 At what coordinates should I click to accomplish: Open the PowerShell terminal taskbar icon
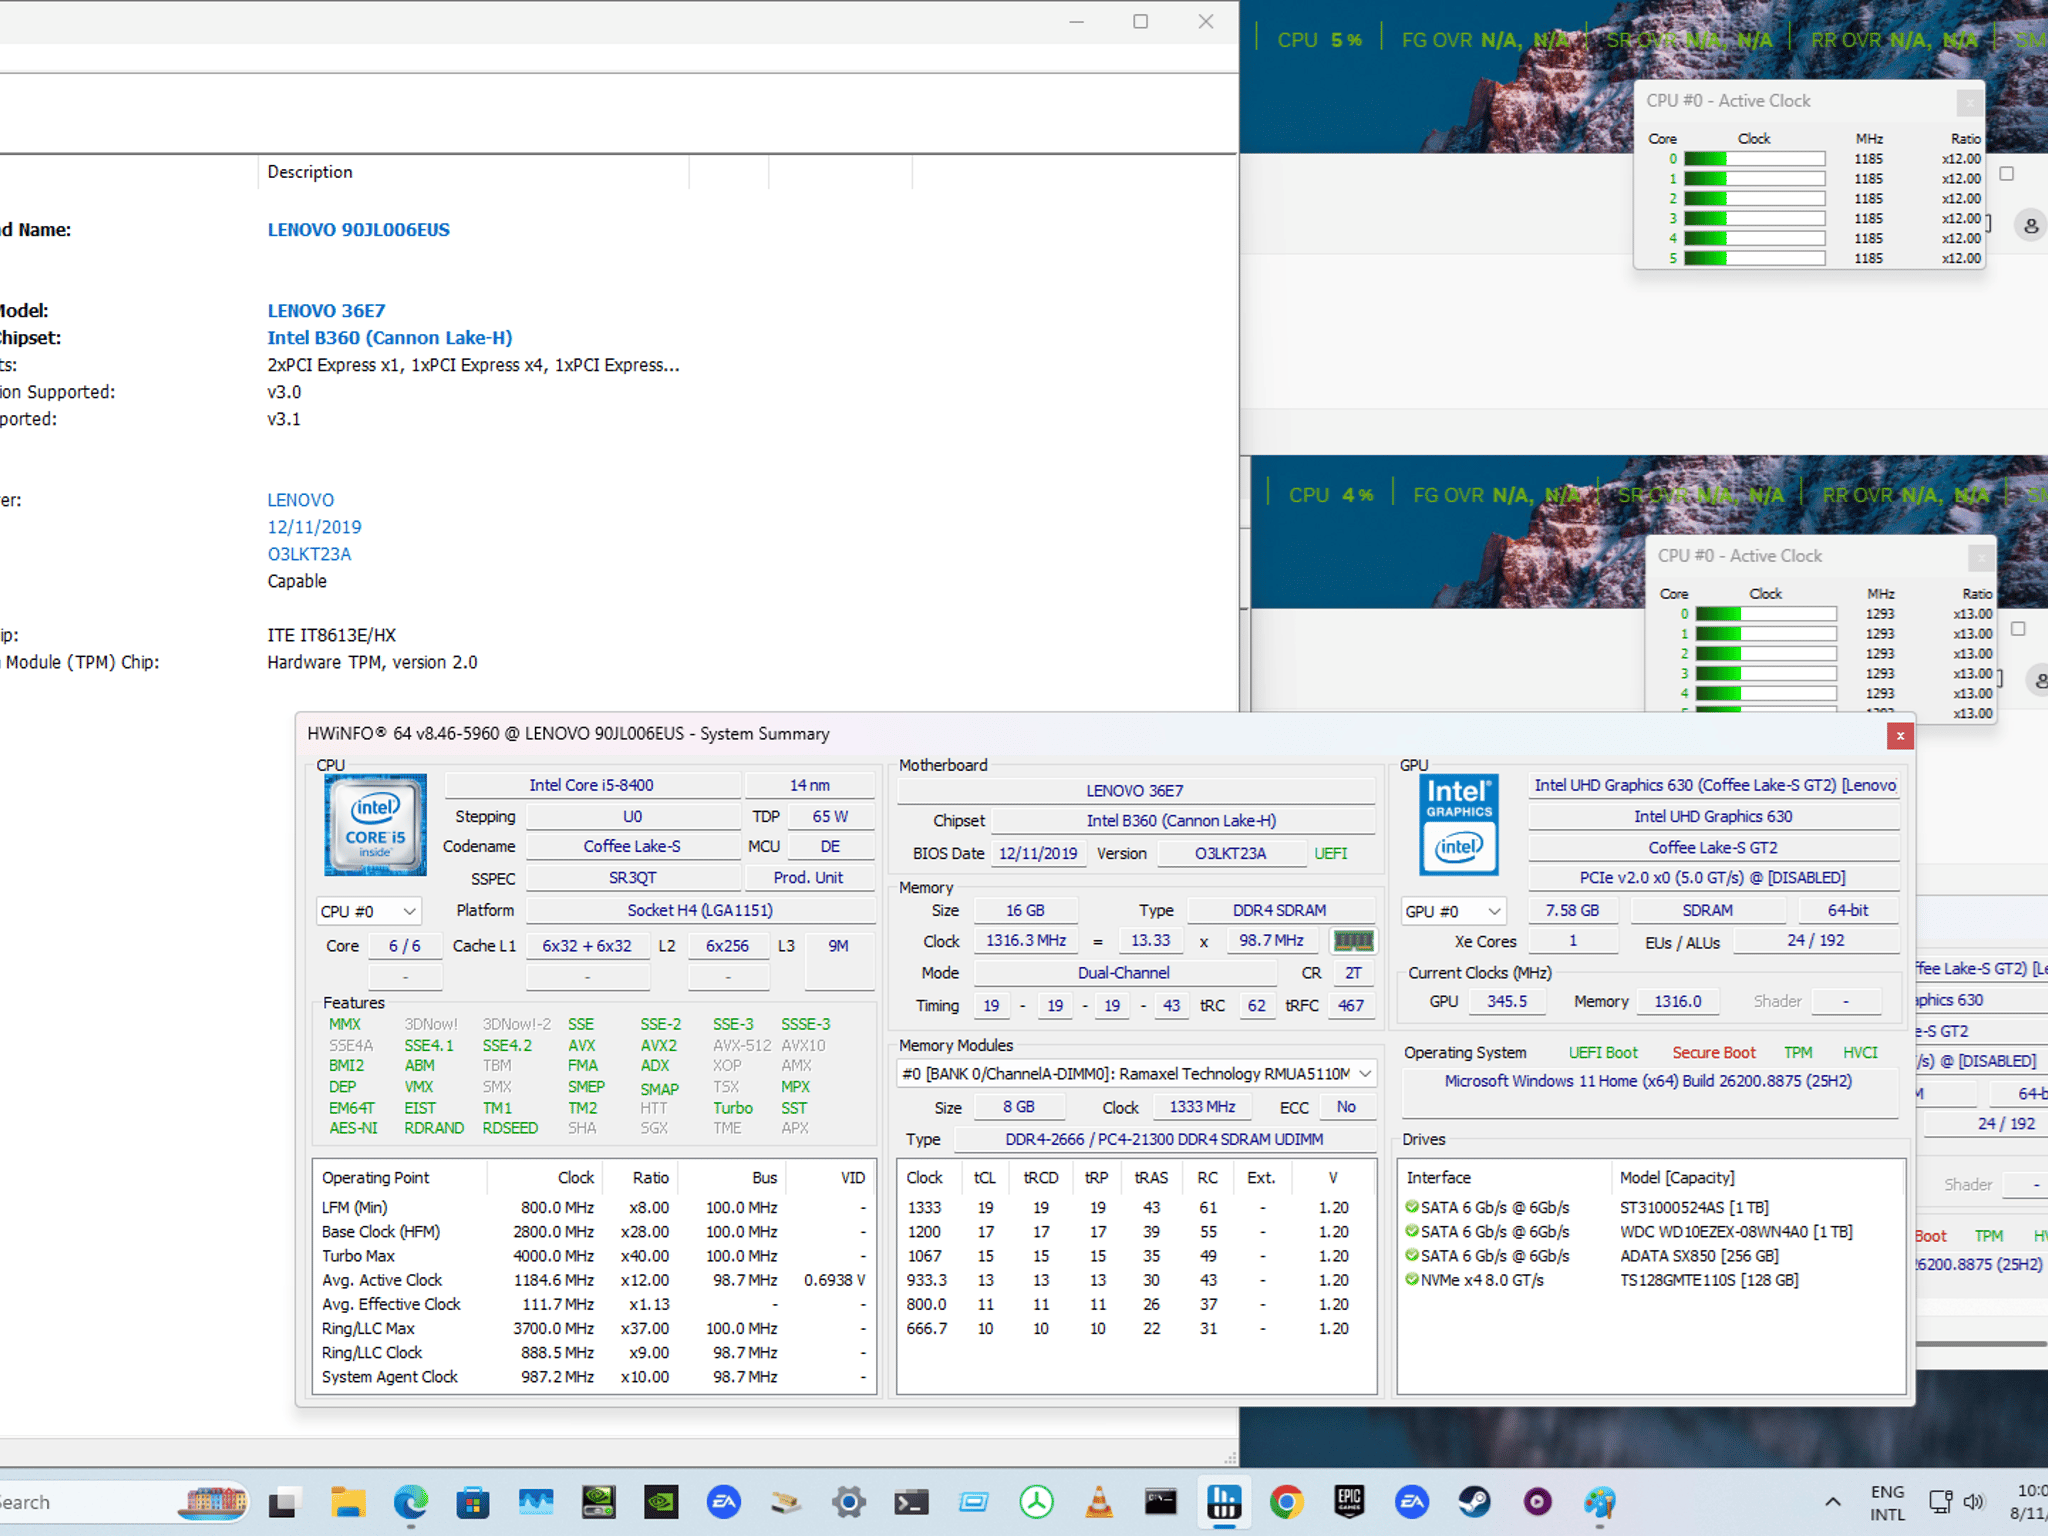pyautogui.click(x=912, y=1502)
